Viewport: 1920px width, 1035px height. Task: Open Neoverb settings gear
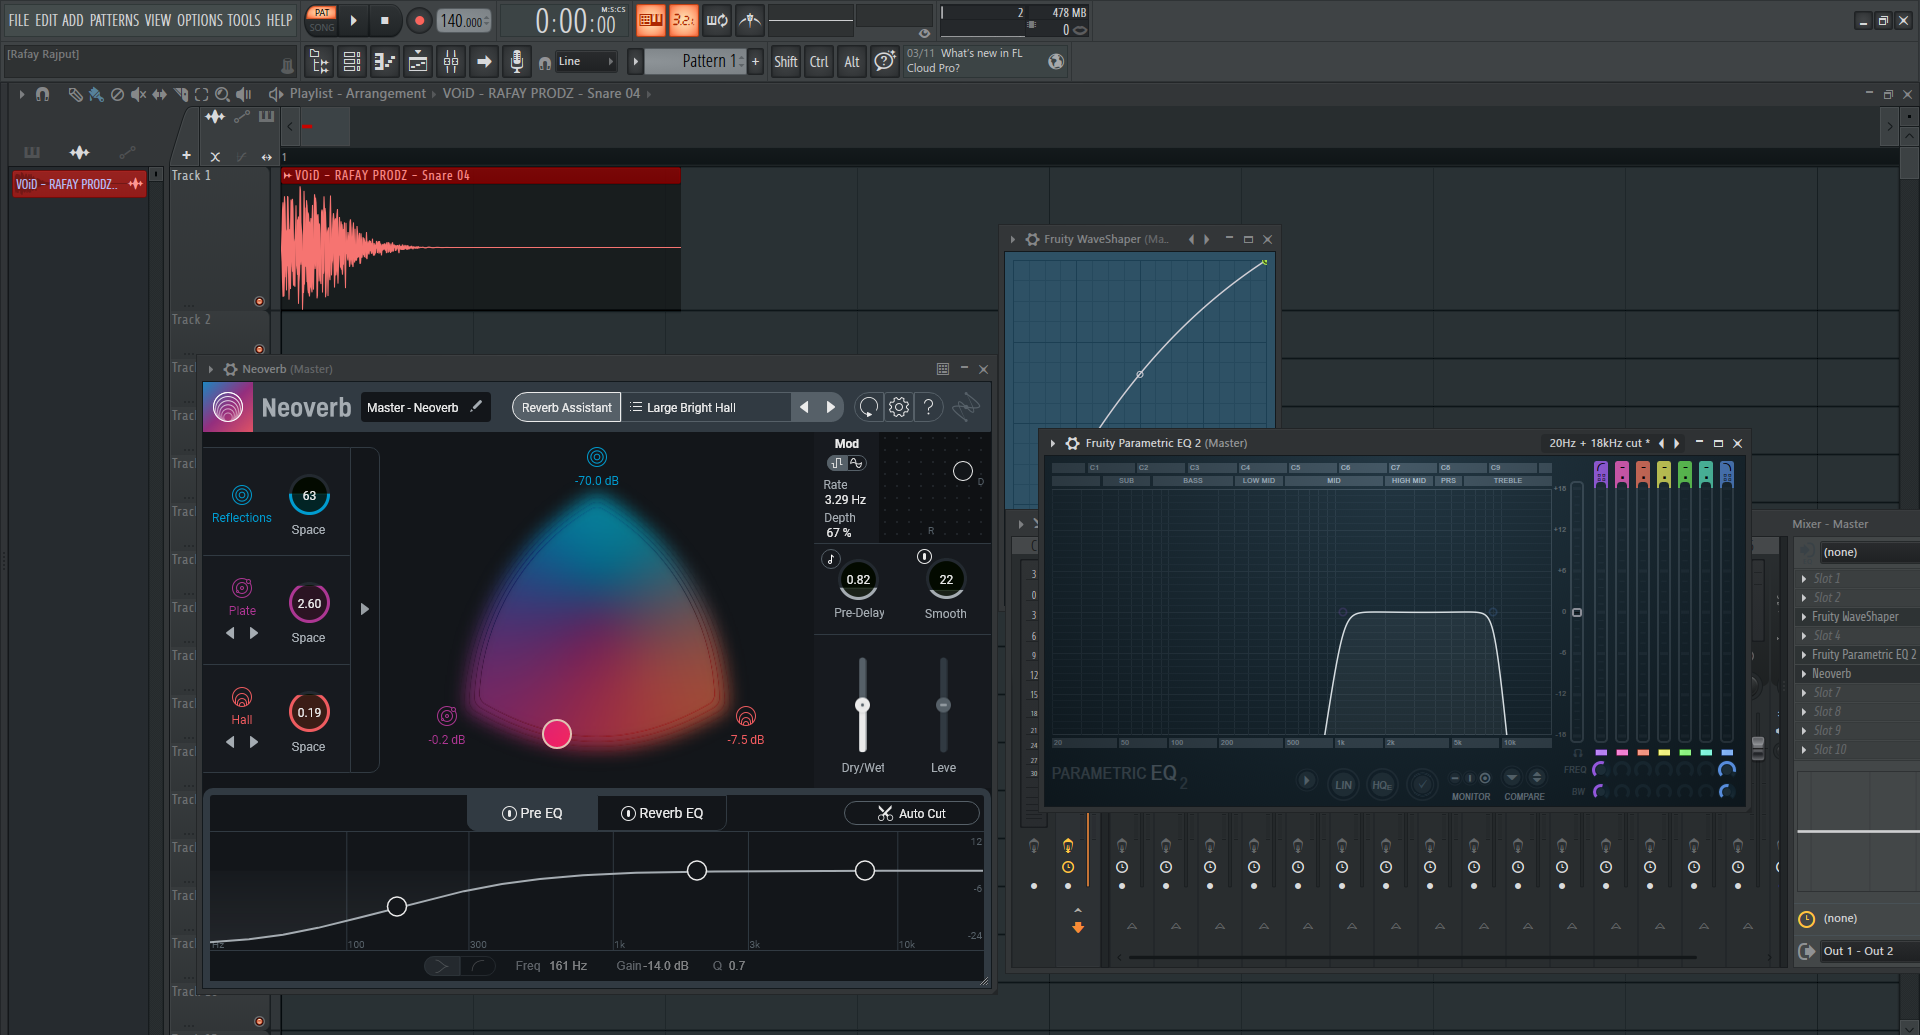tap(898, 407)
